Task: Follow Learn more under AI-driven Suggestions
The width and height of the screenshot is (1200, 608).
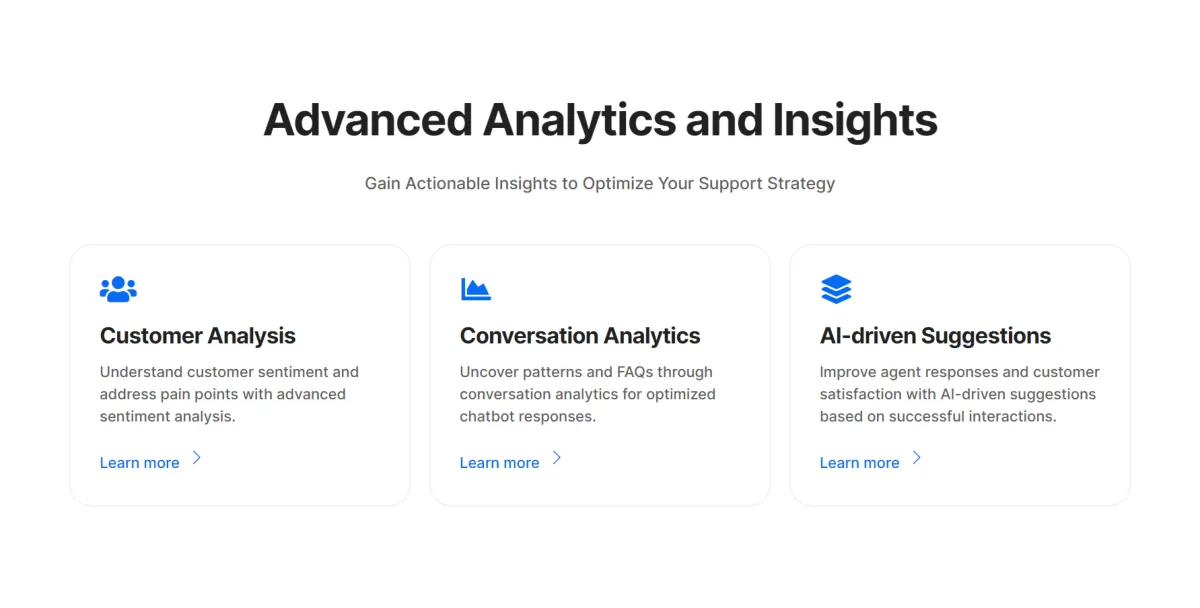Action: 860,463
